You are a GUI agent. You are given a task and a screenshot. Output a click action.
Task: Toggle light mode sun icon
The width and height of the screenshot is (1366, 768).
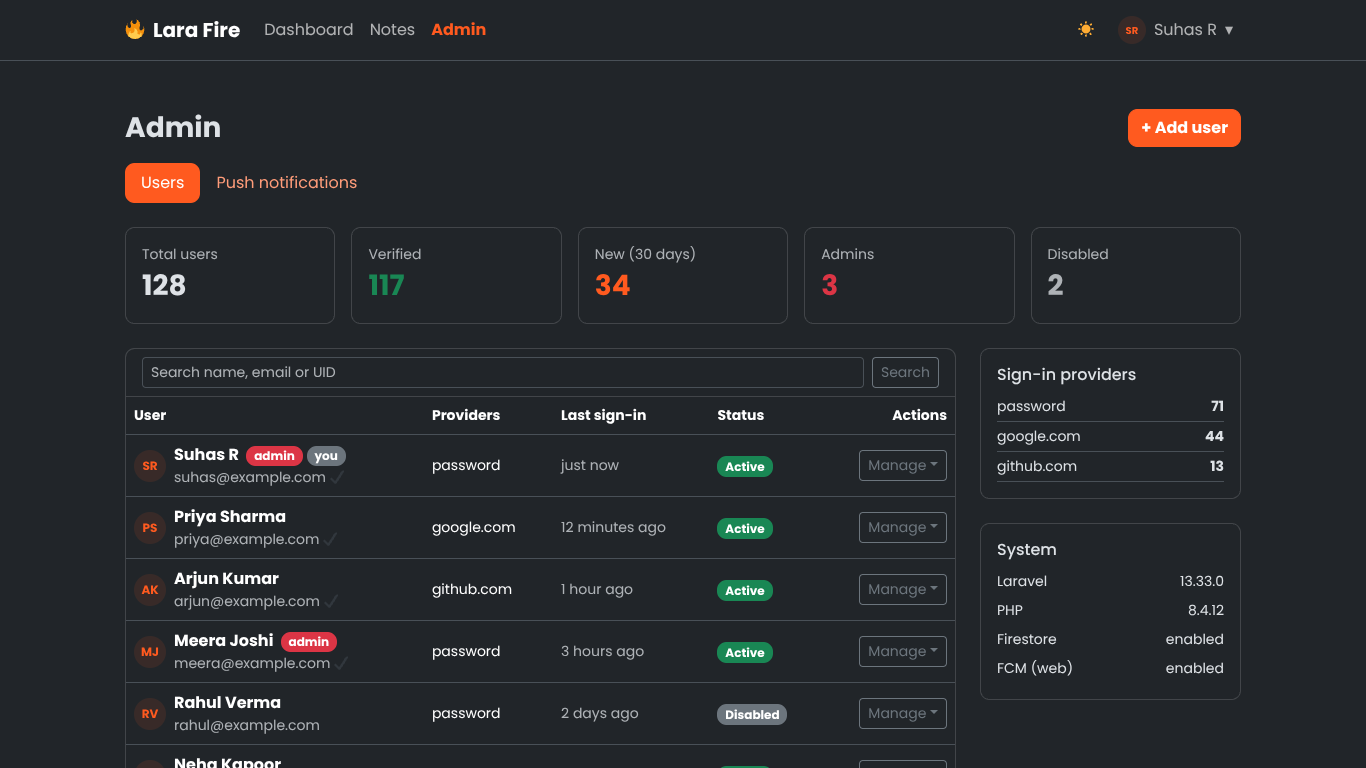tap(1086, 30)
